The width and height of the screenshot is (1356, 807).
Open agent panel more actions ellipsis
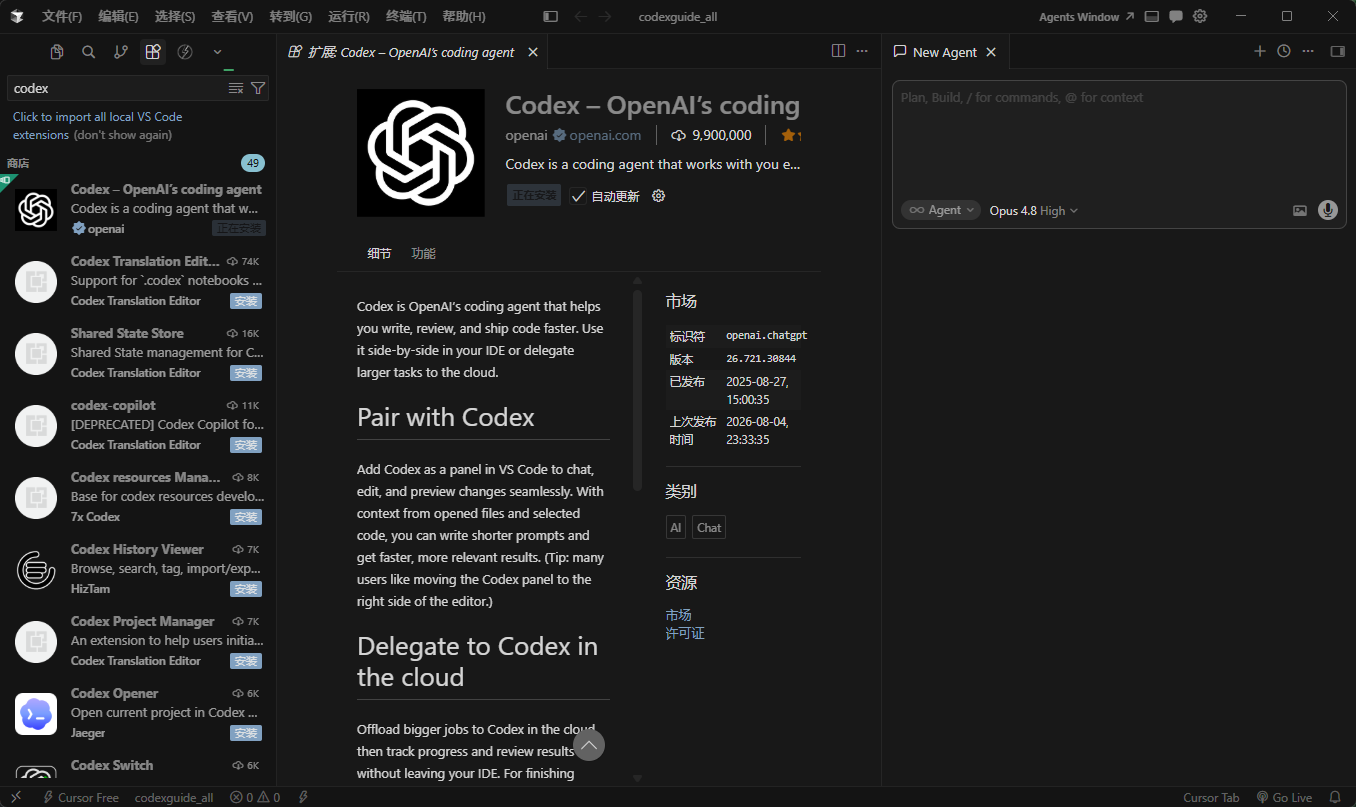point(1308,51)
